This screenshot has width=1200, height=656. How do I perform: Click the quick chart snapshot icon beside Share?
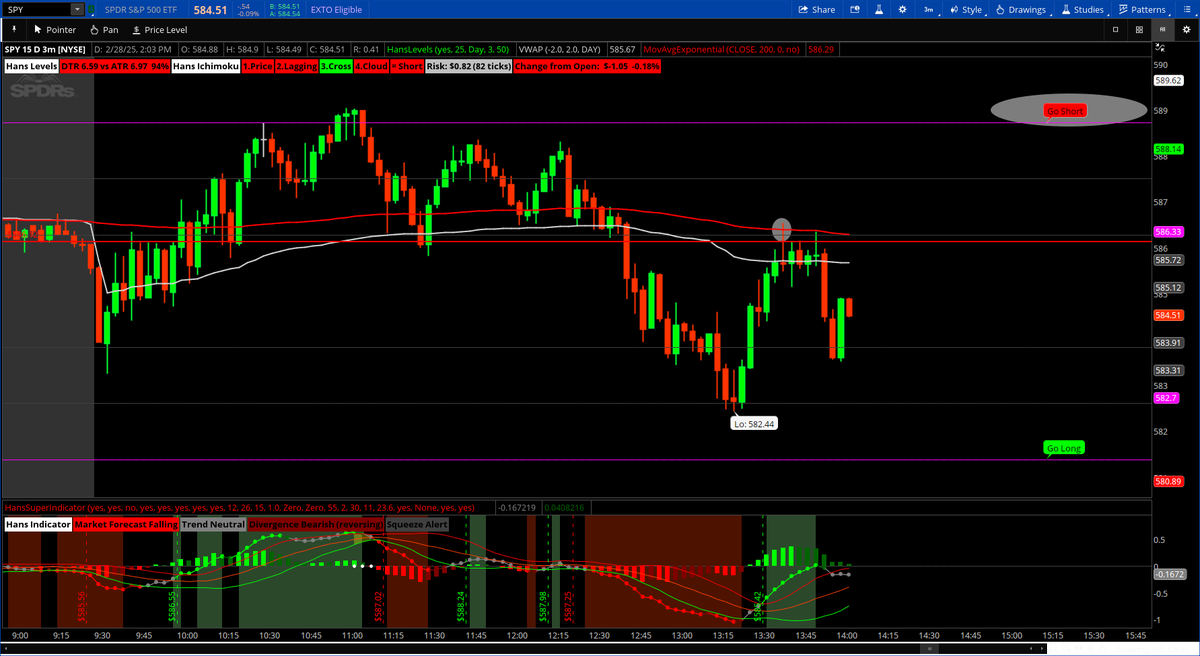[x=854, y=9]
